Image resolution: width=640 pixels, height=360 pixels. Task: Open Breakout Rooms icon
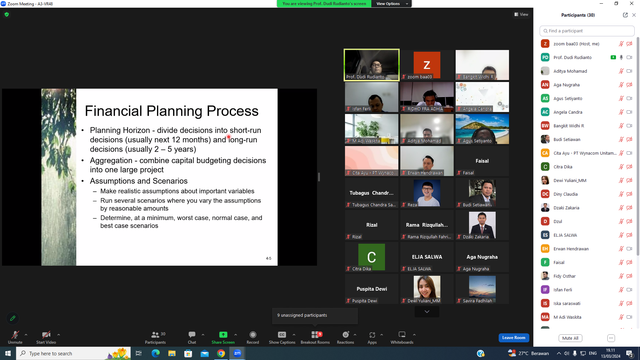click(x=315, y=335)
